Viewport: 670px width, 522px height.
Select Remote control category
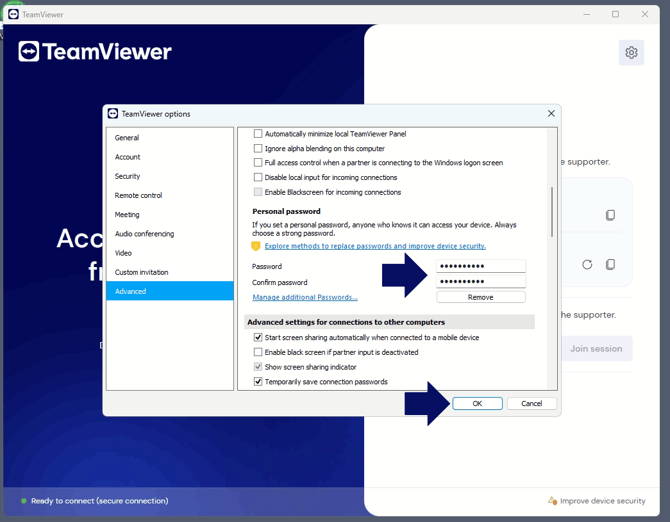tap(170, 195)
